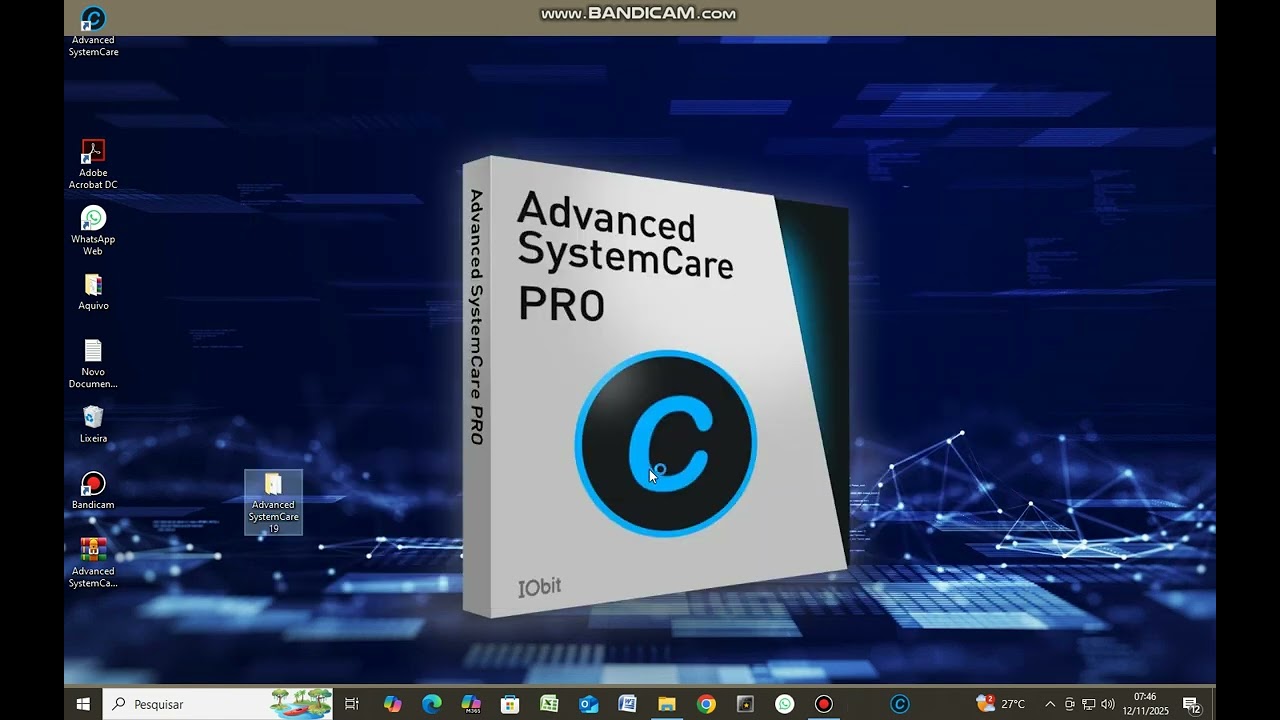Launch Copilot from the taskbar

(x=392, y=704)
